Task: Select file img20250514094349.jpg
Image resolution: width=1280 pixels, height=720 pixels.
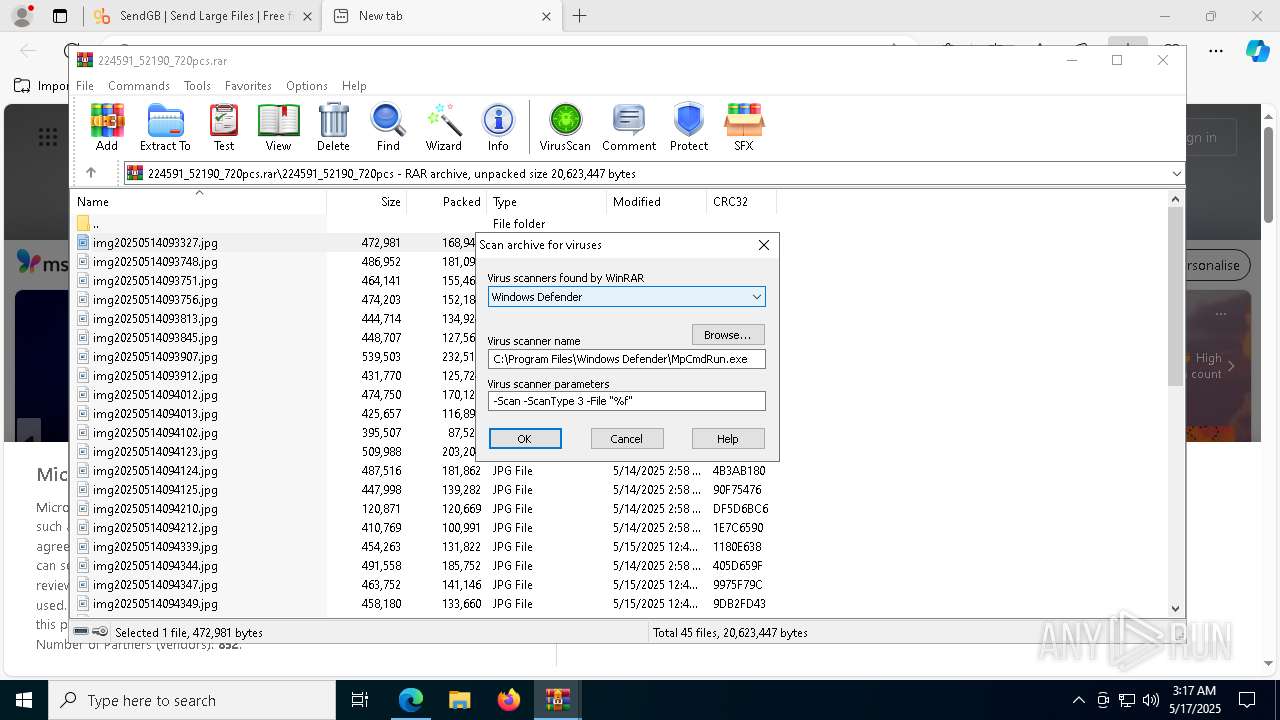Action: pos(155,604)
